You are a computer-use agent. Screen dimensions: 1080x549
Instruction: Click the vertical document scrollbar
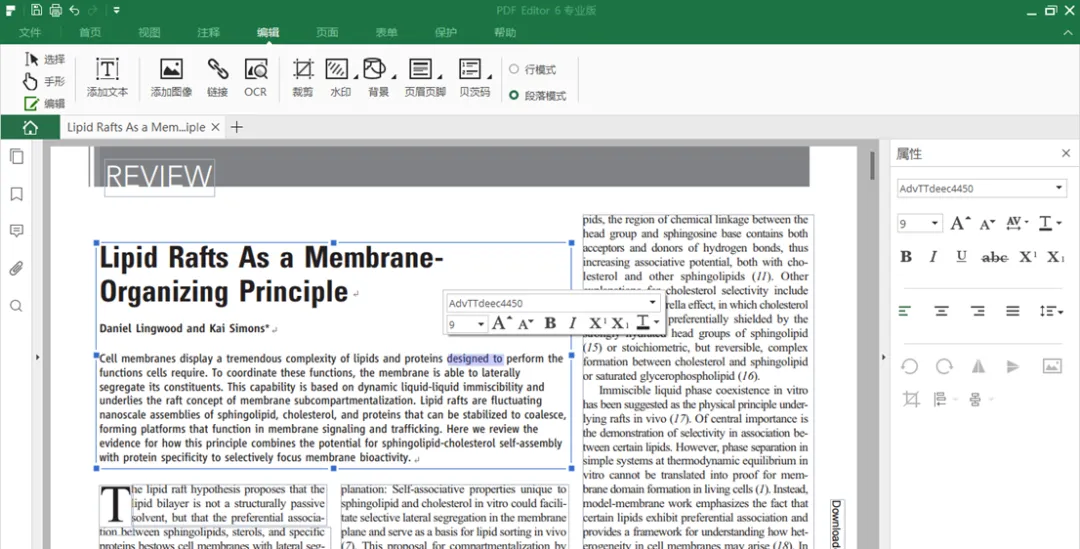pos(872,165)
